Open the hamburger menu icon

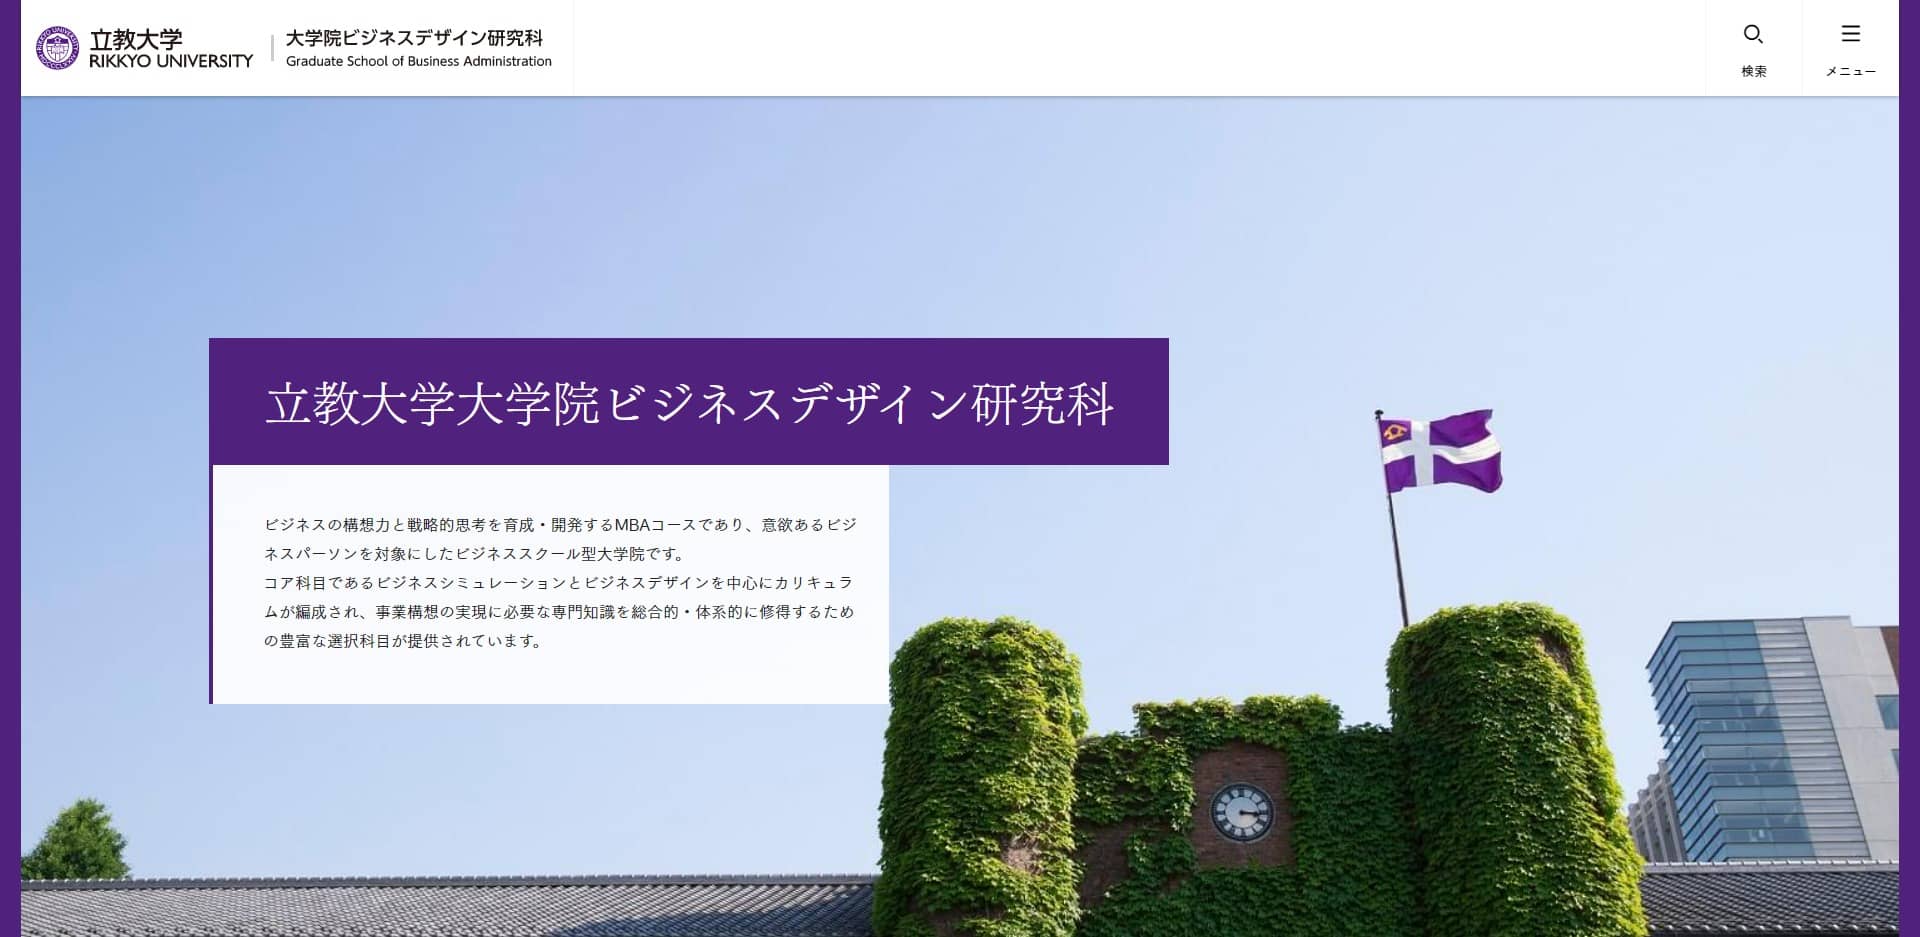[x=1851, y=34]
